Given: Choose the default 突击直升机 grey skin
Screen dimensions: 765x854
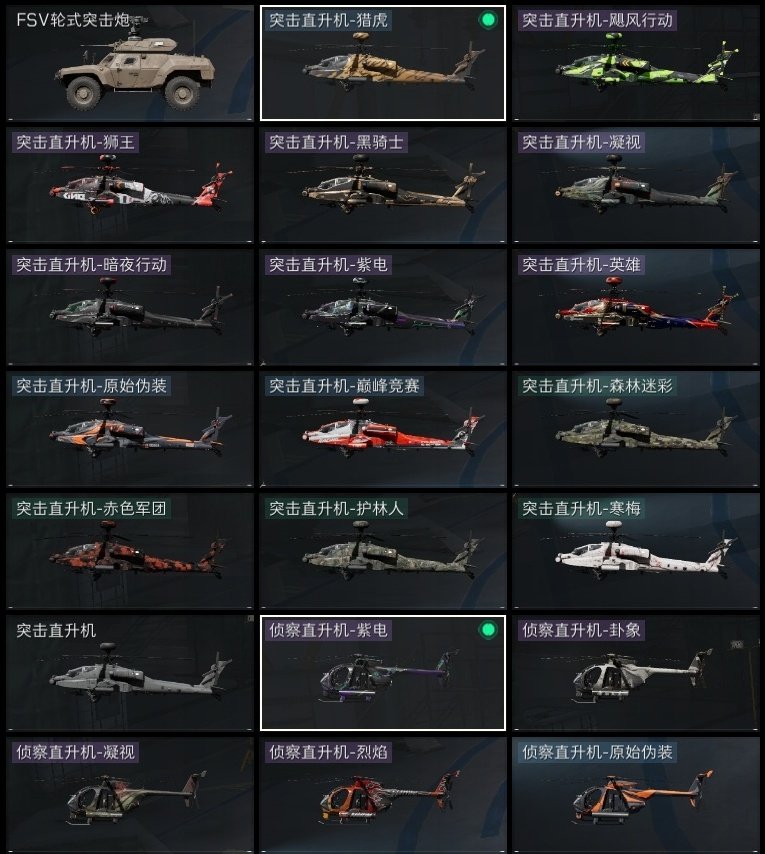Looking at the screenshot, I should pyautogui.click(x=130, y=673).
